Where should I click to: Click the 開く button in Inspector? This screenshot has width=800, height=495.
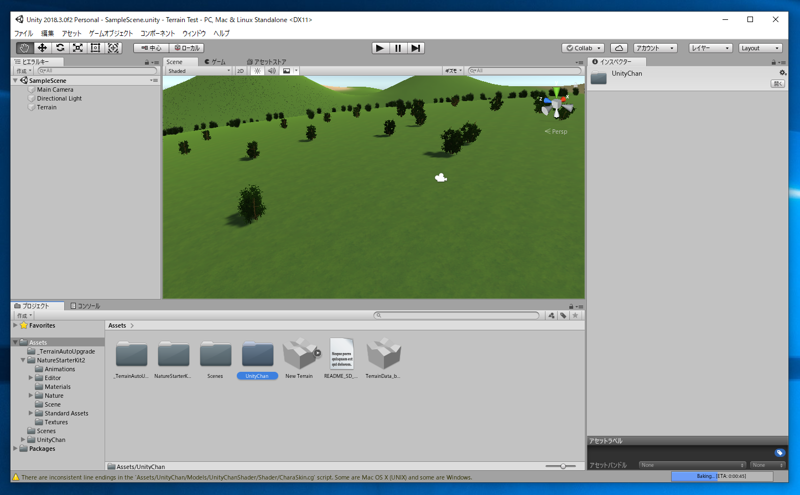click(778, 84)
